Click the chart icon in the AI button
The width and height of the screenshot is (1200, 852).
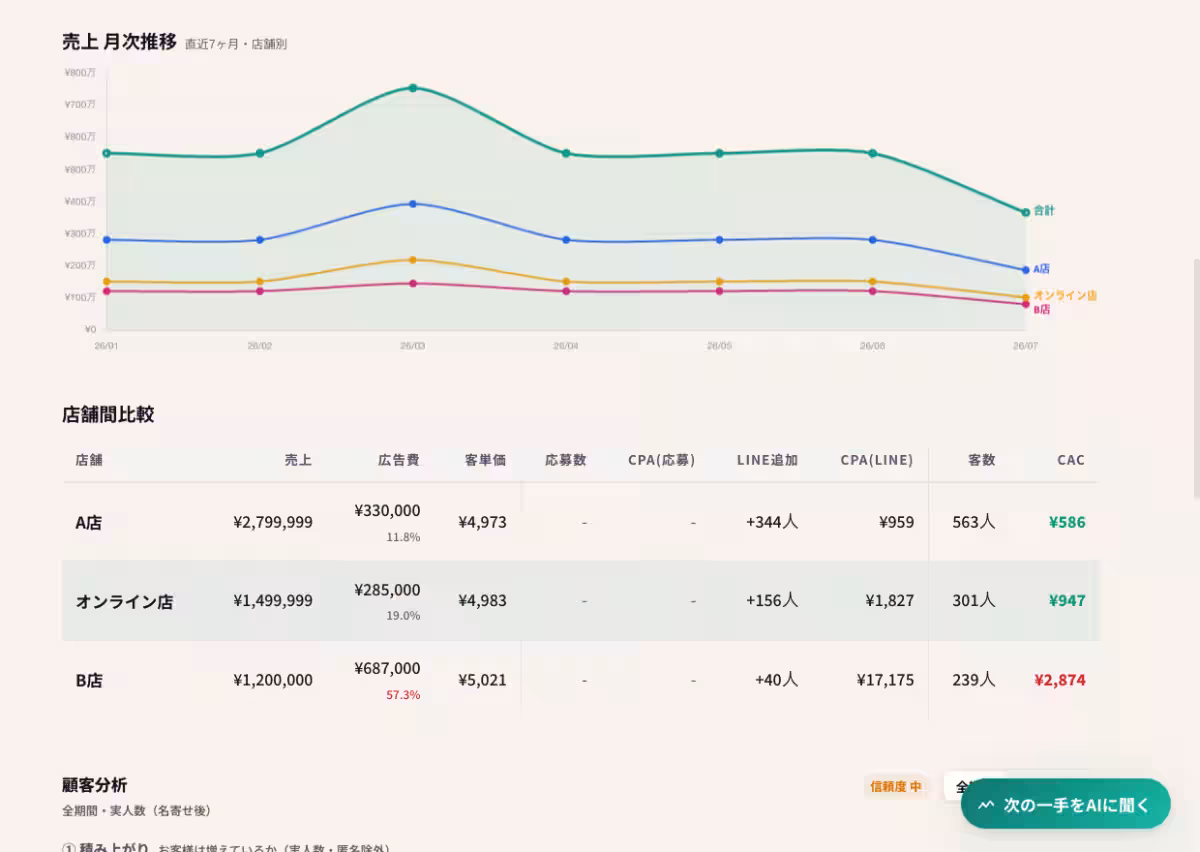point(987,805)
